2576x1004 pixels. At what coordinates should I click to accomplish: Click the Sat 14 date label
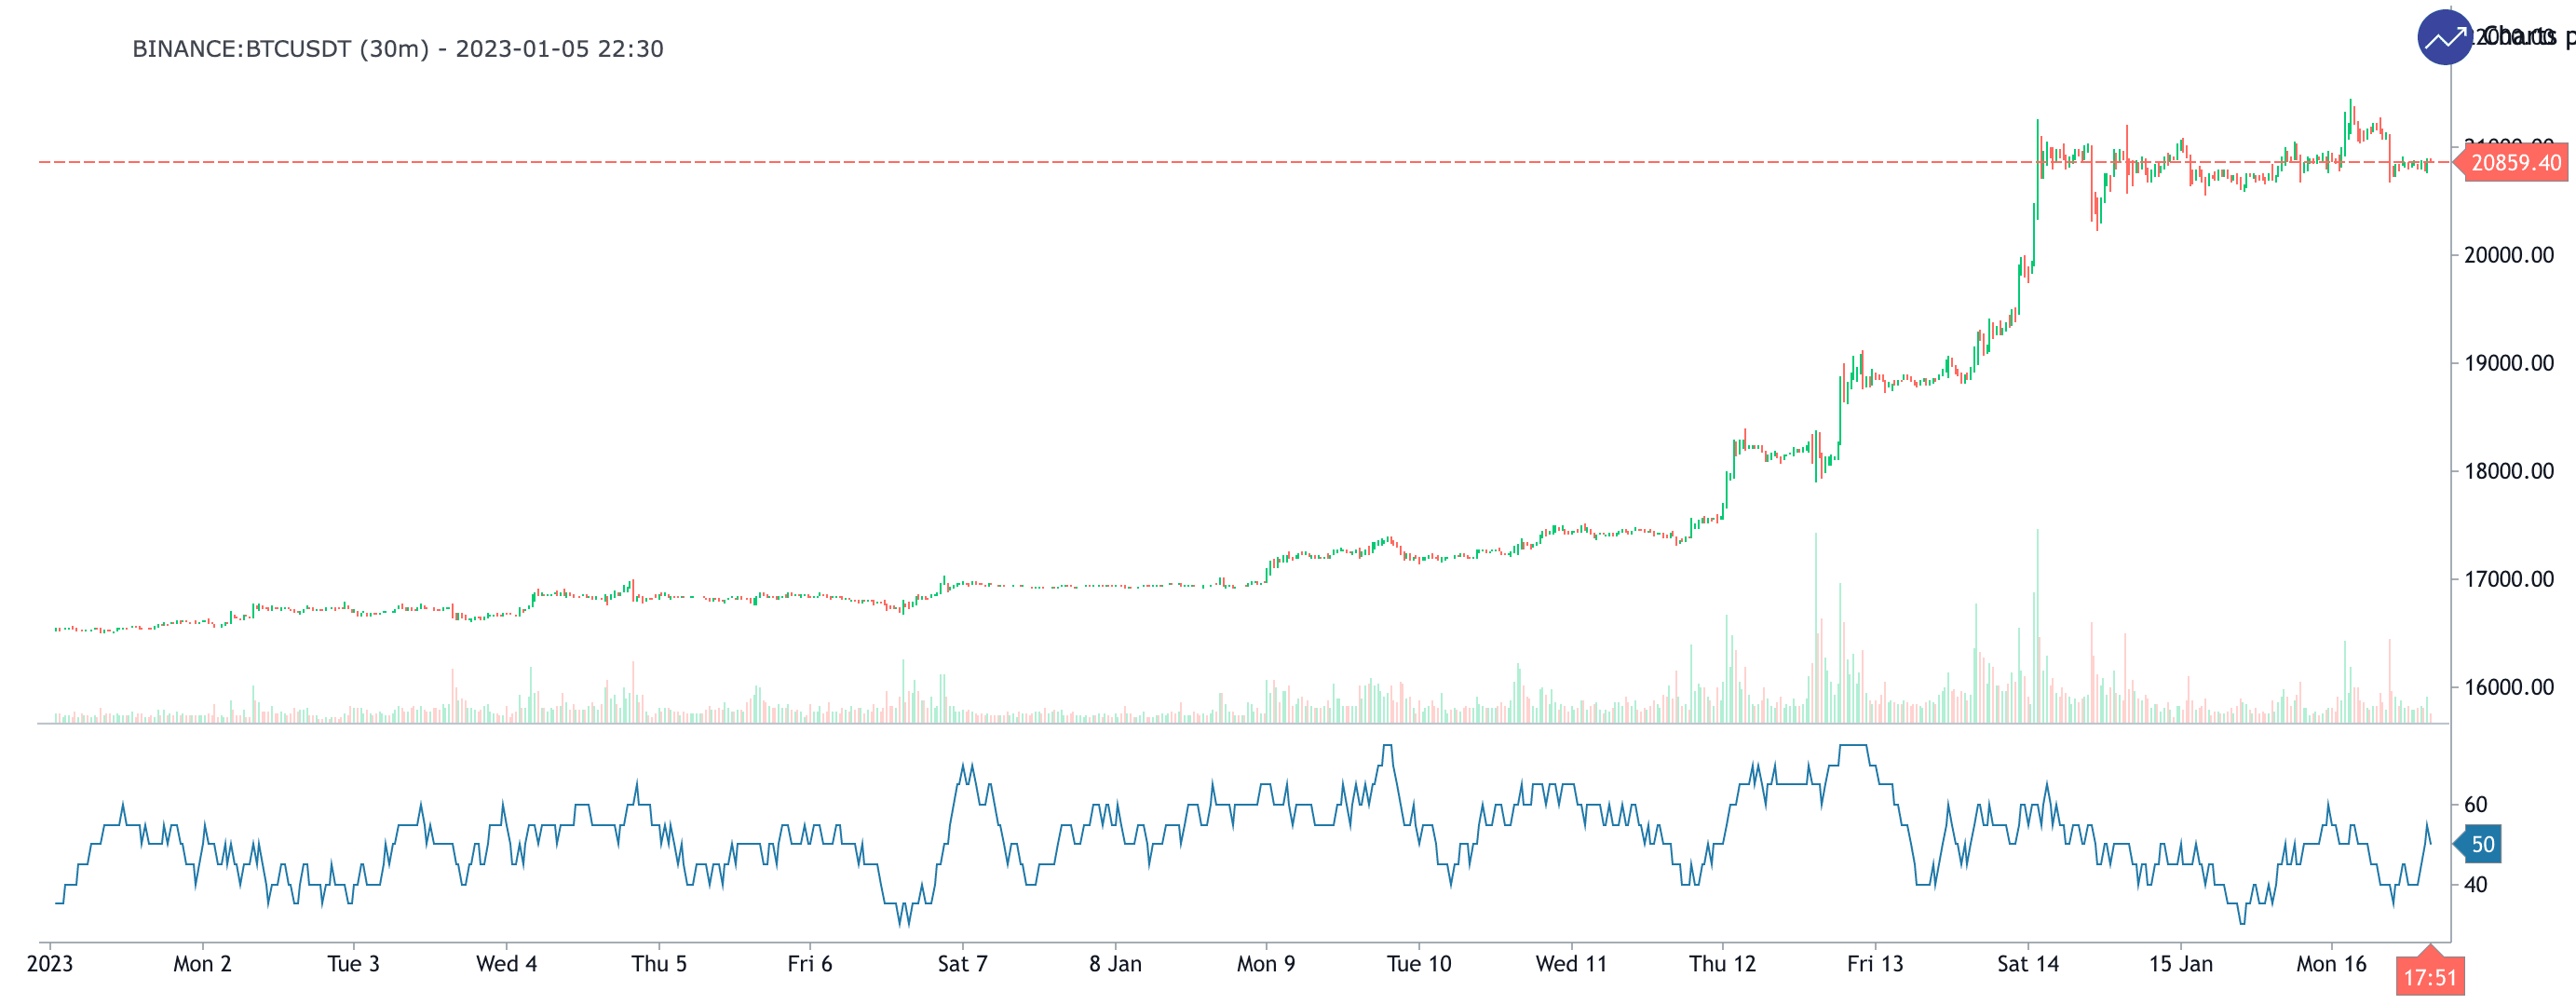pos(2027,964)
